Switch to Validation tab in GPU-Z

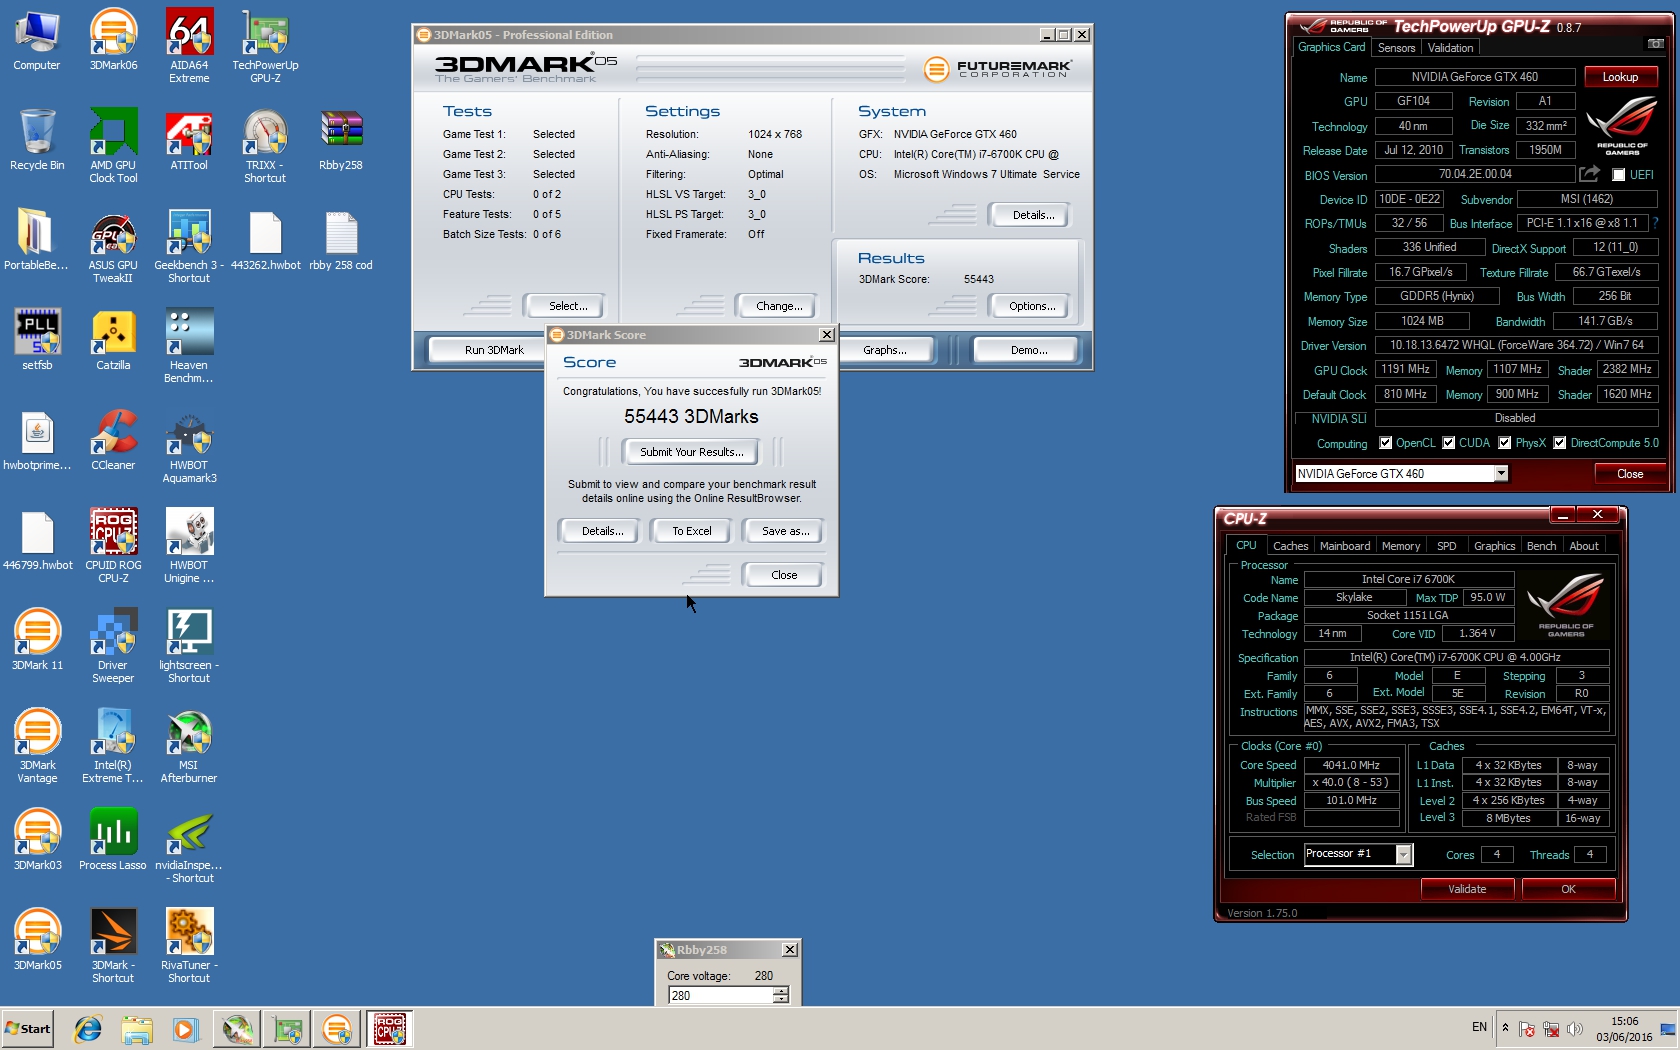point(1450,48)
